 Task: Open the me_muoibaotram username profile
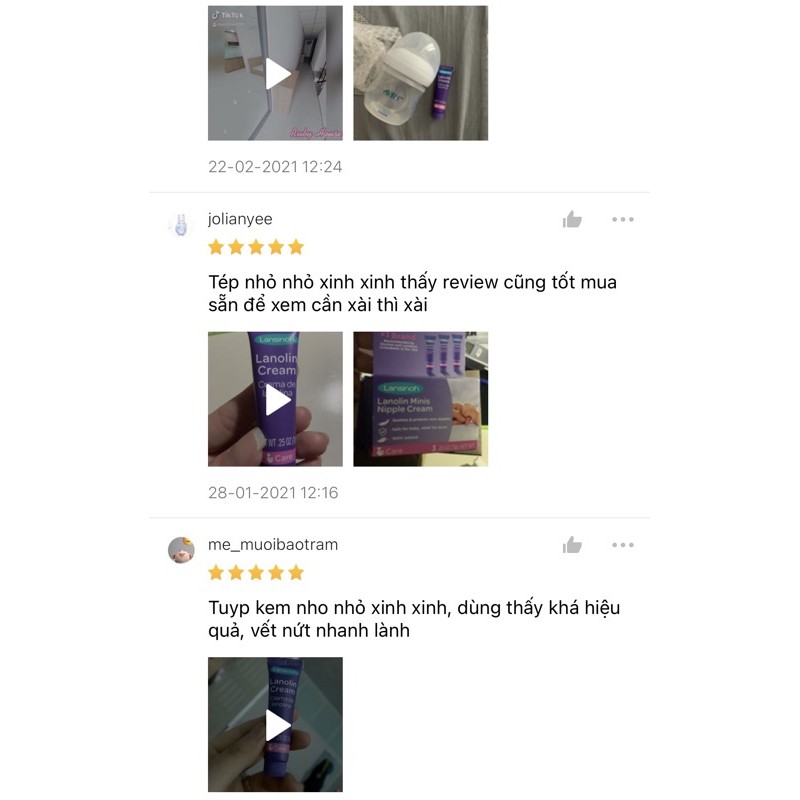pos(273,544)
